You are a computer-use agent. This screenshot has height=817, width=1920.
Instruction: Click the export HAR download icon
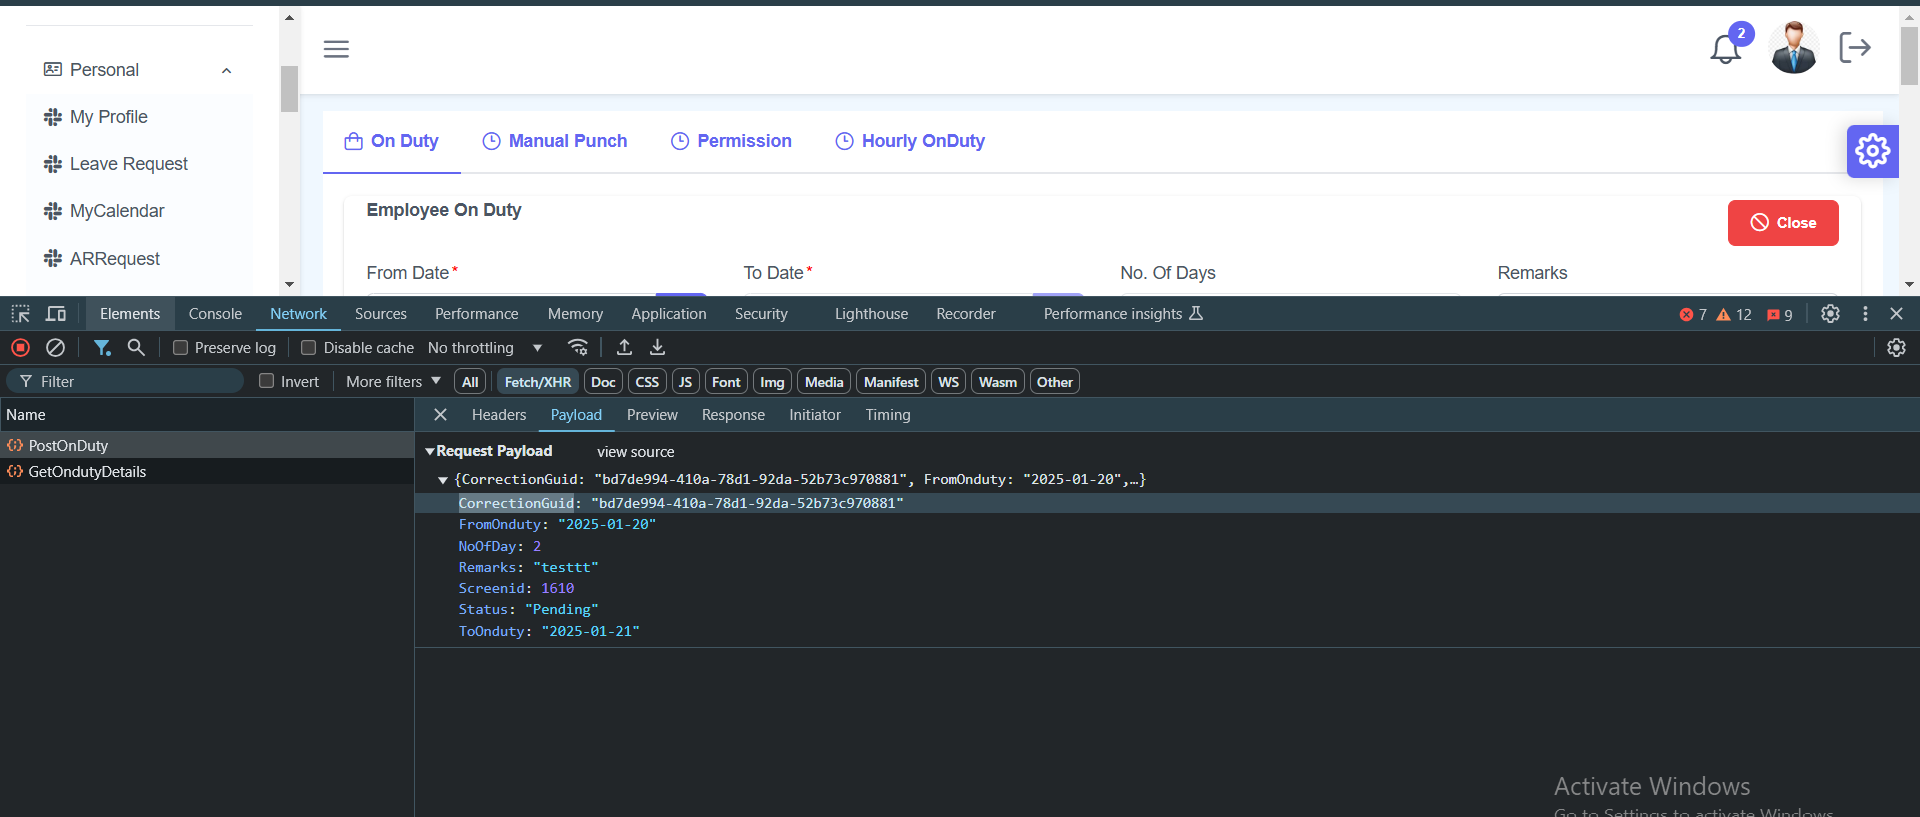tap(657, 347)
